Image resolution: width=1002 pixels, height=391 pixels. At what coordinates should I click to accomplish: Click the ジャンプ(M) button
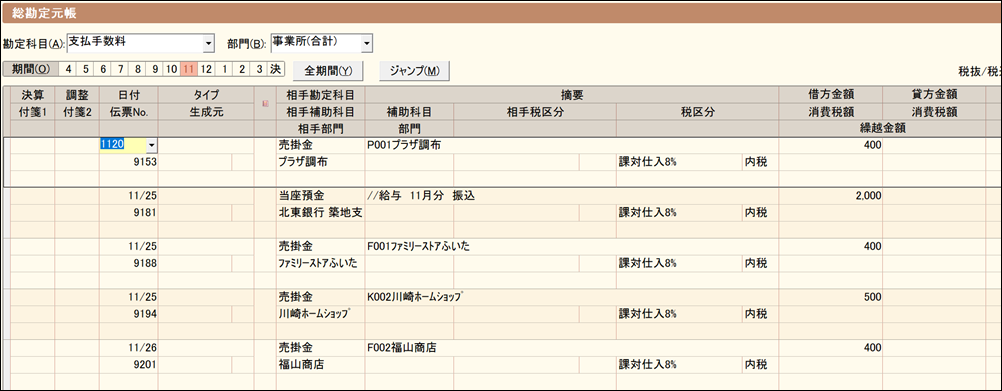pos(415,70)
